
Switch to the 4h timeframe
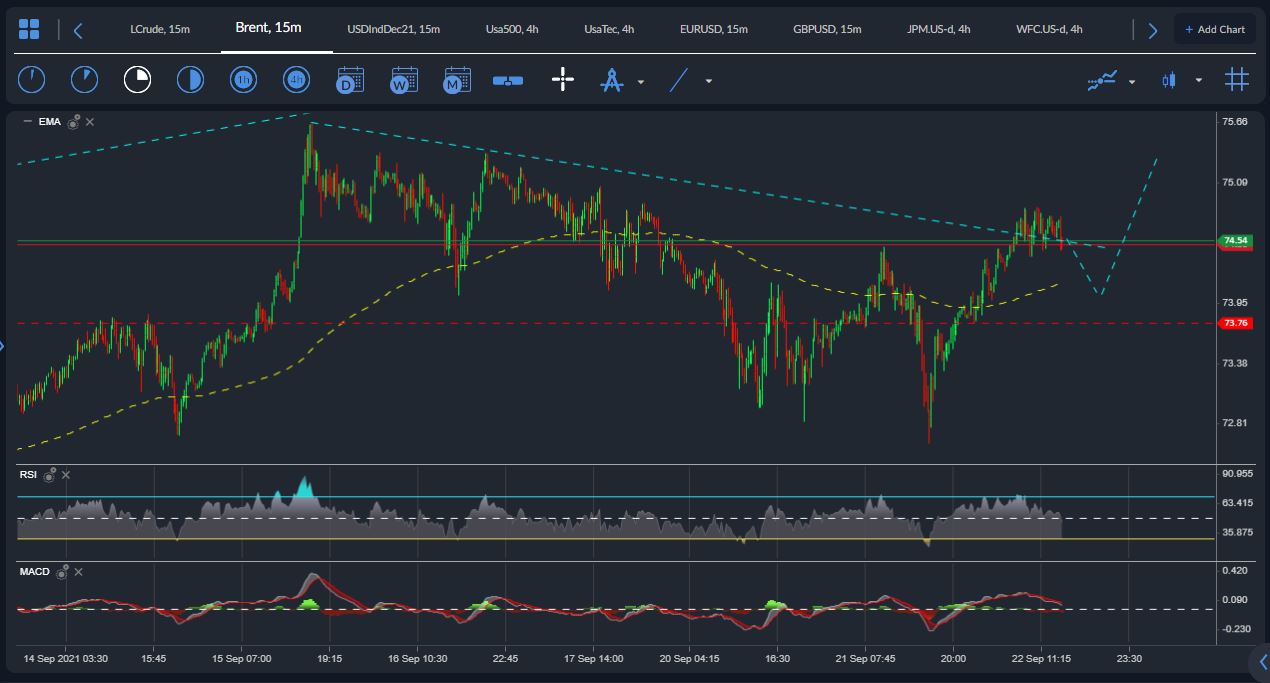pos(295,80)
